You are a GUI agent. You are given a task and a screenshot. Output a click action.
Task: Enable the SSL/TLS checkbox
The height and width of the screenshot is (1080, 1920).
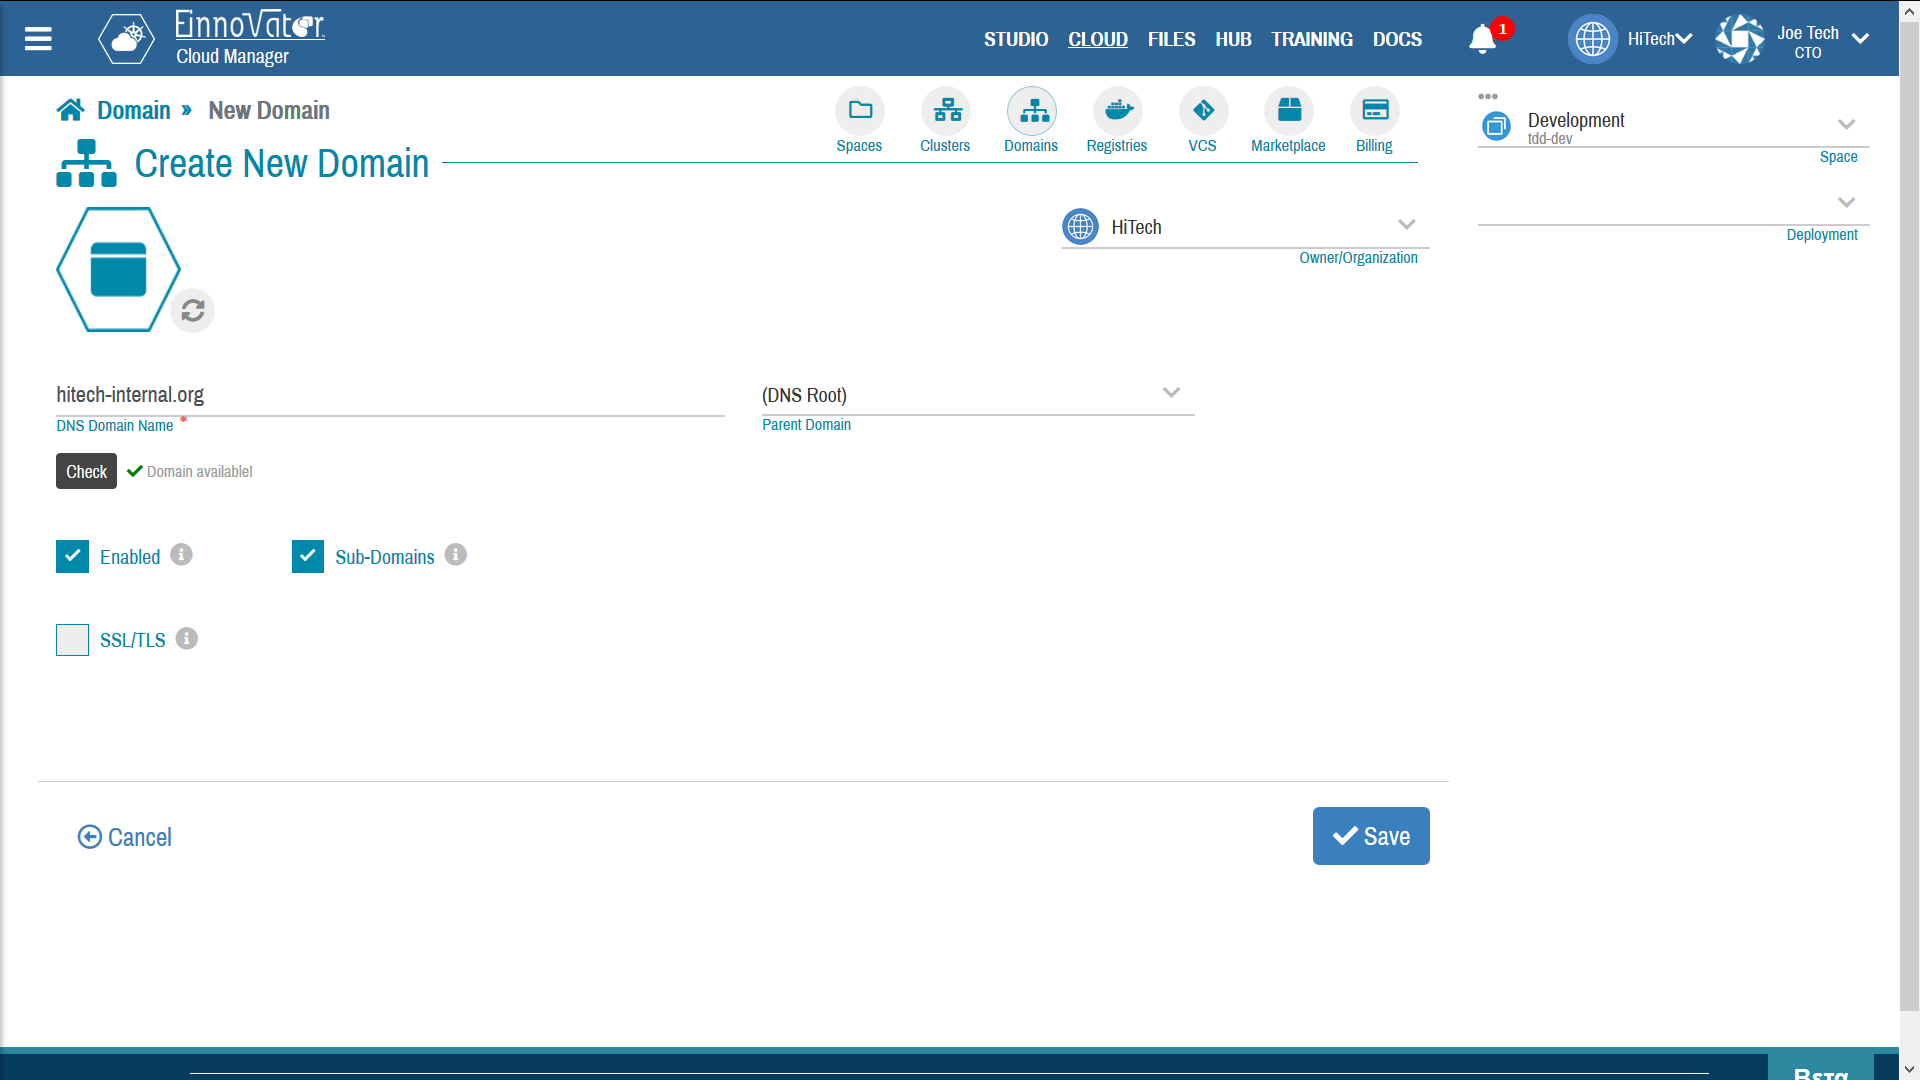coord(71,640)
